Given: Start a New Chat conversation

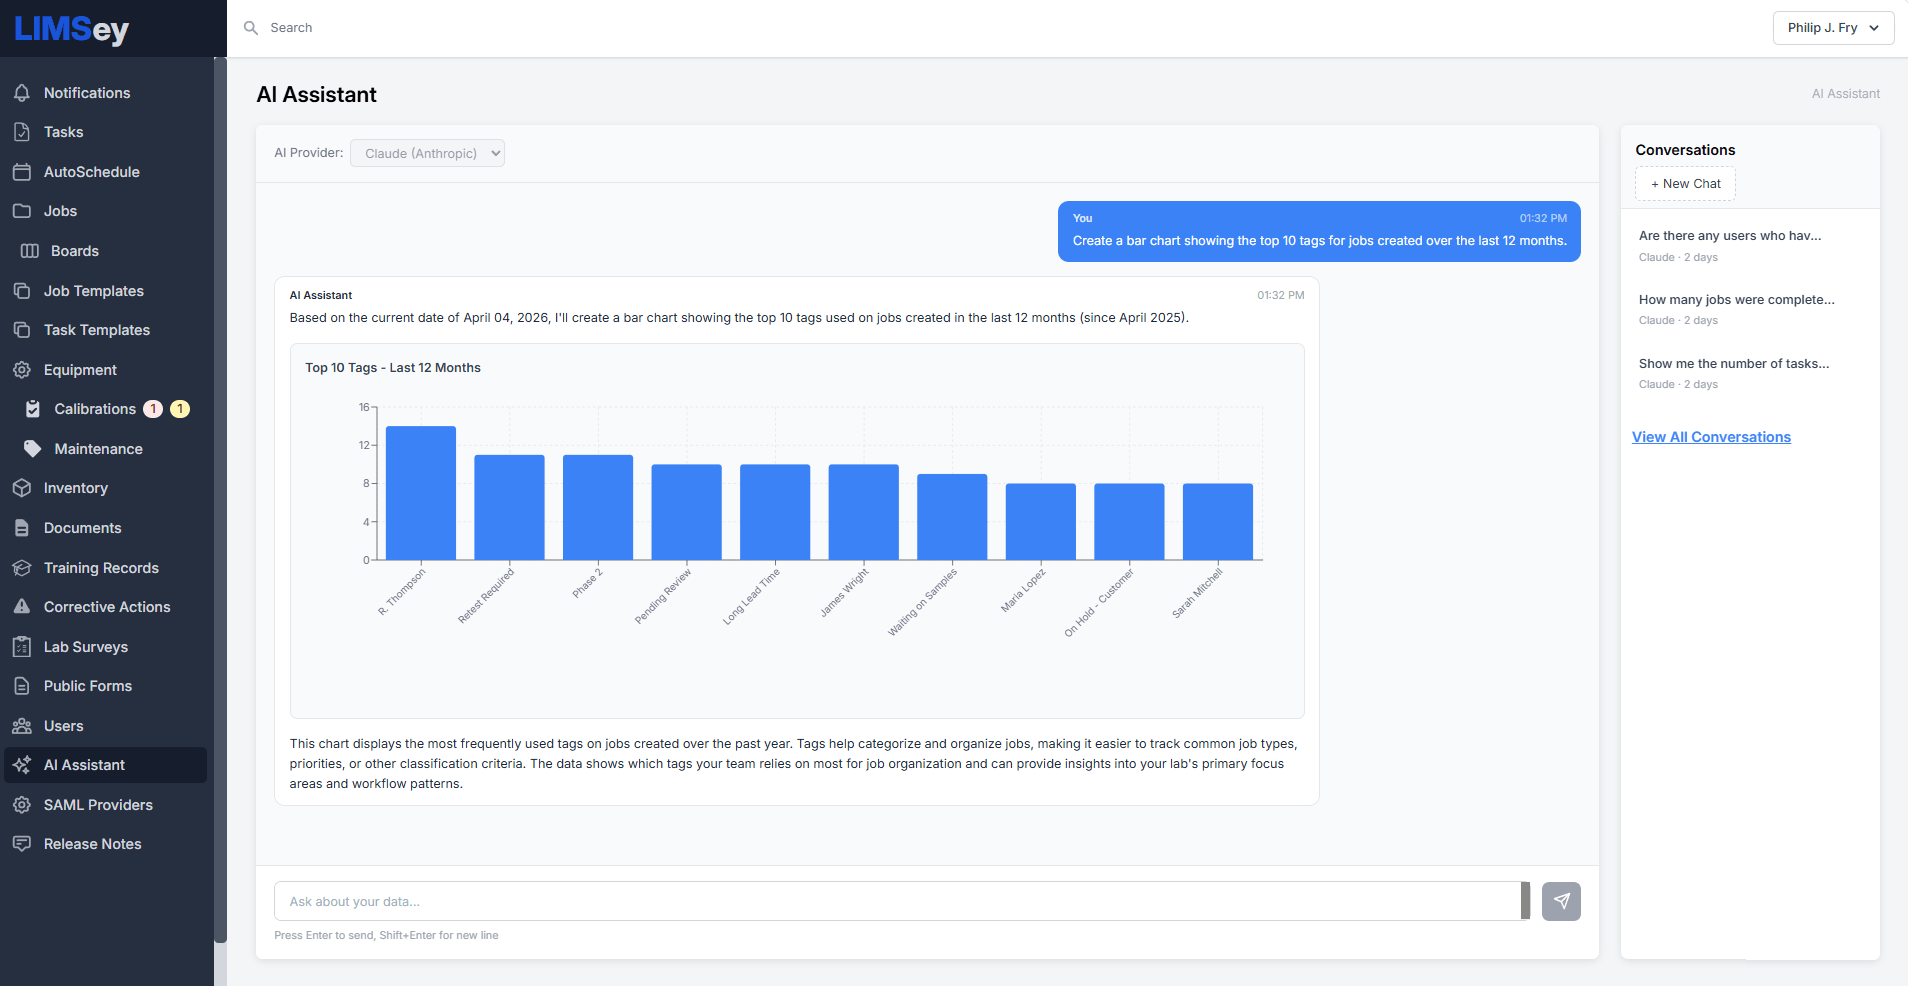Looking at the screenshot, I should click(1685, 184).
